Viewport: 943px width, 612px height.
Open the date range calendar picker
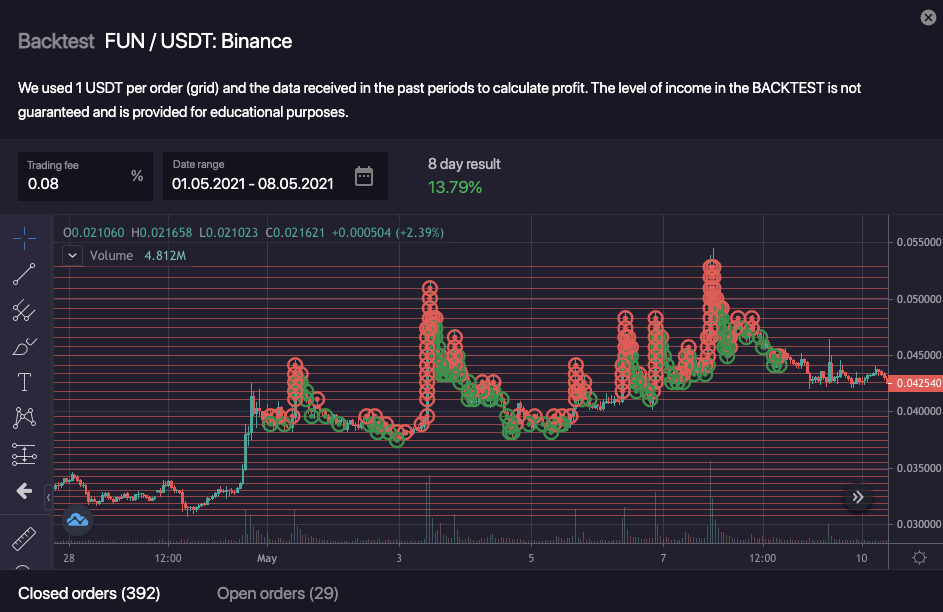click(x=364, y=177)
